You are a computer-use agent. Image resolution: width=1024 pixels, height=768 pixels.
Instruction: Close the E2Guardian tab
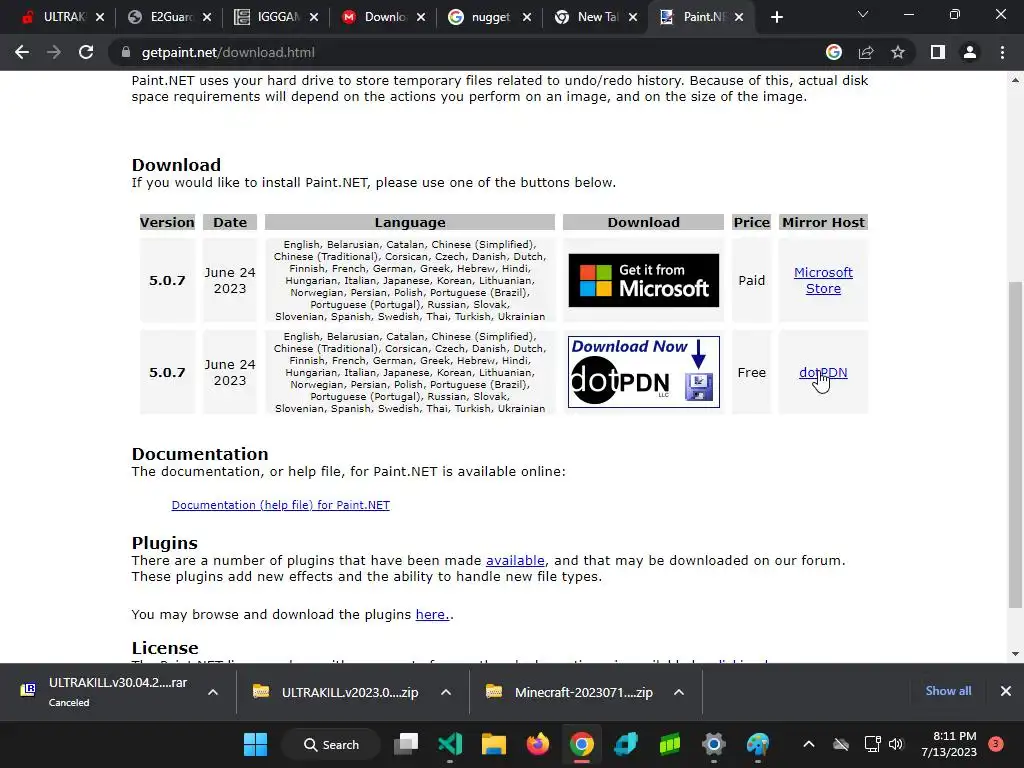pyautogui.click(x=207, y=18)
